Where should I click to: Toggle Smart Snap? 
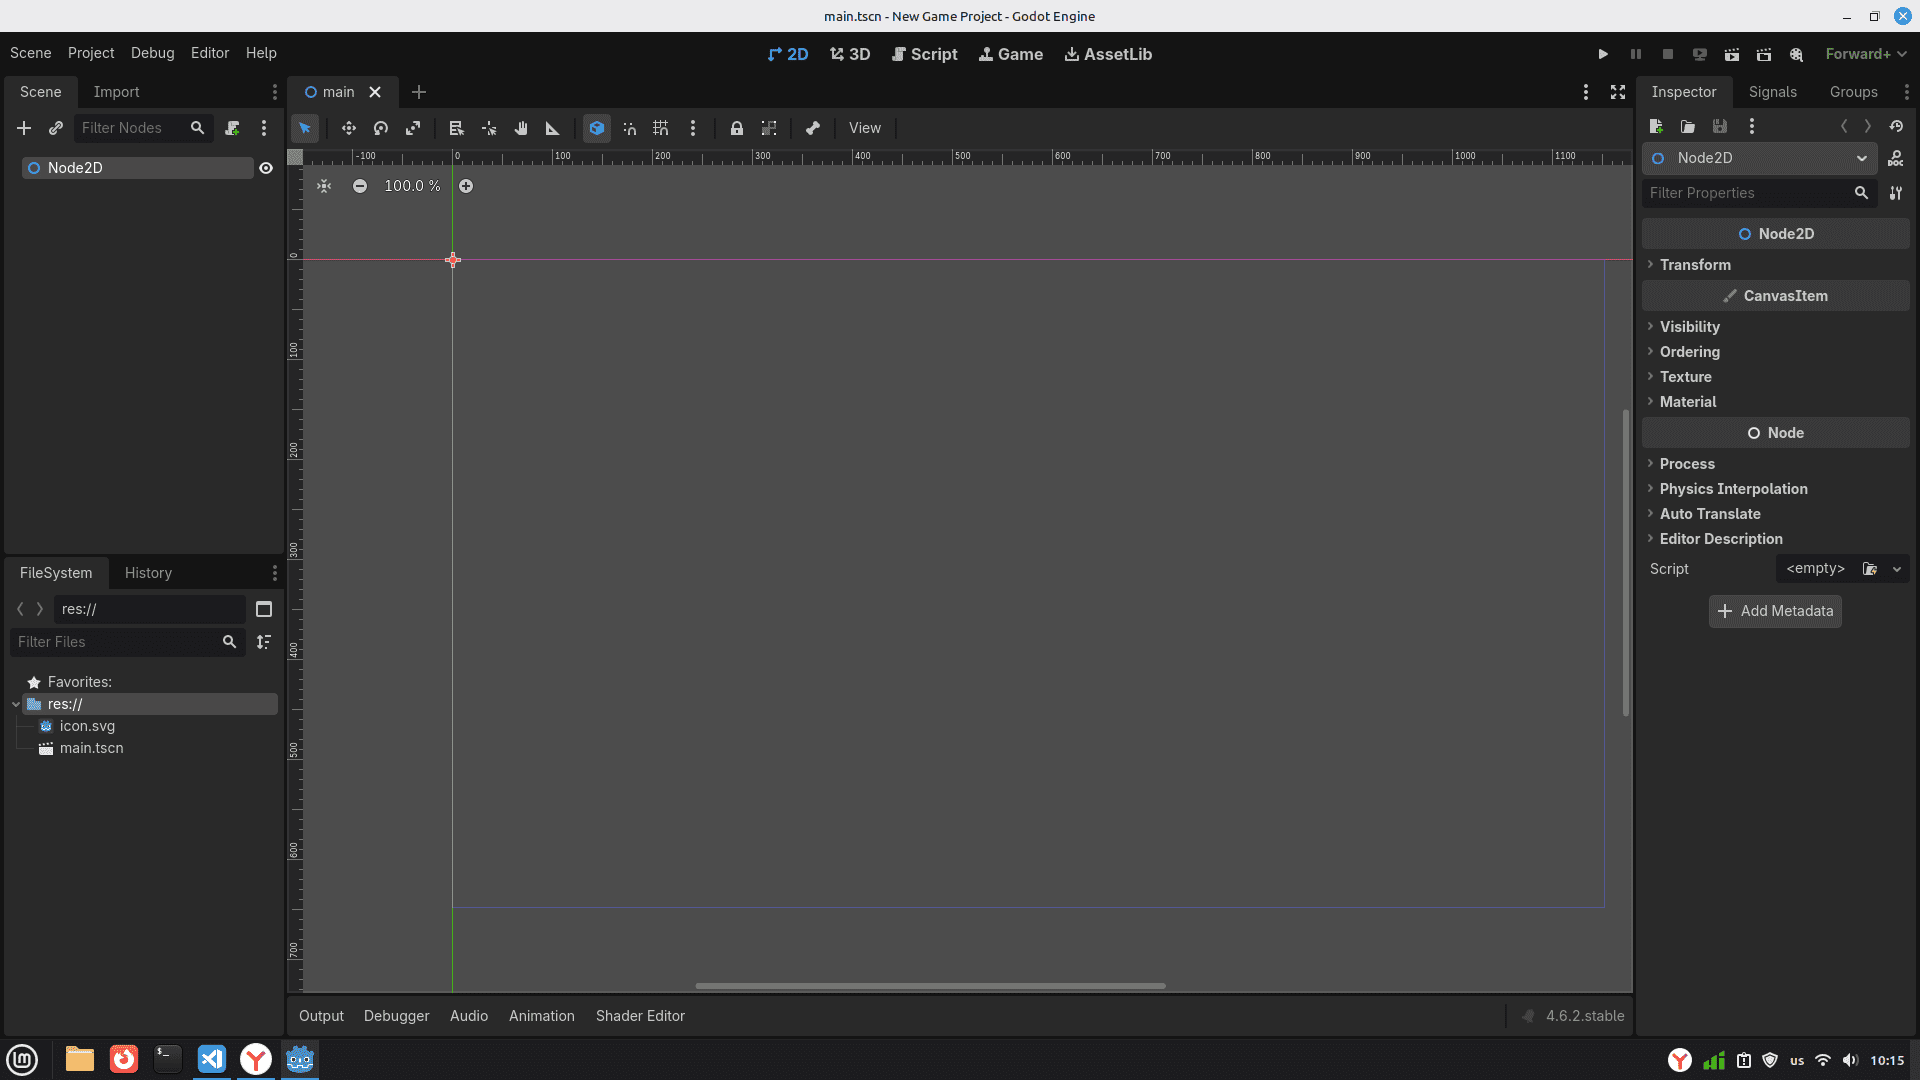(629, 128)
